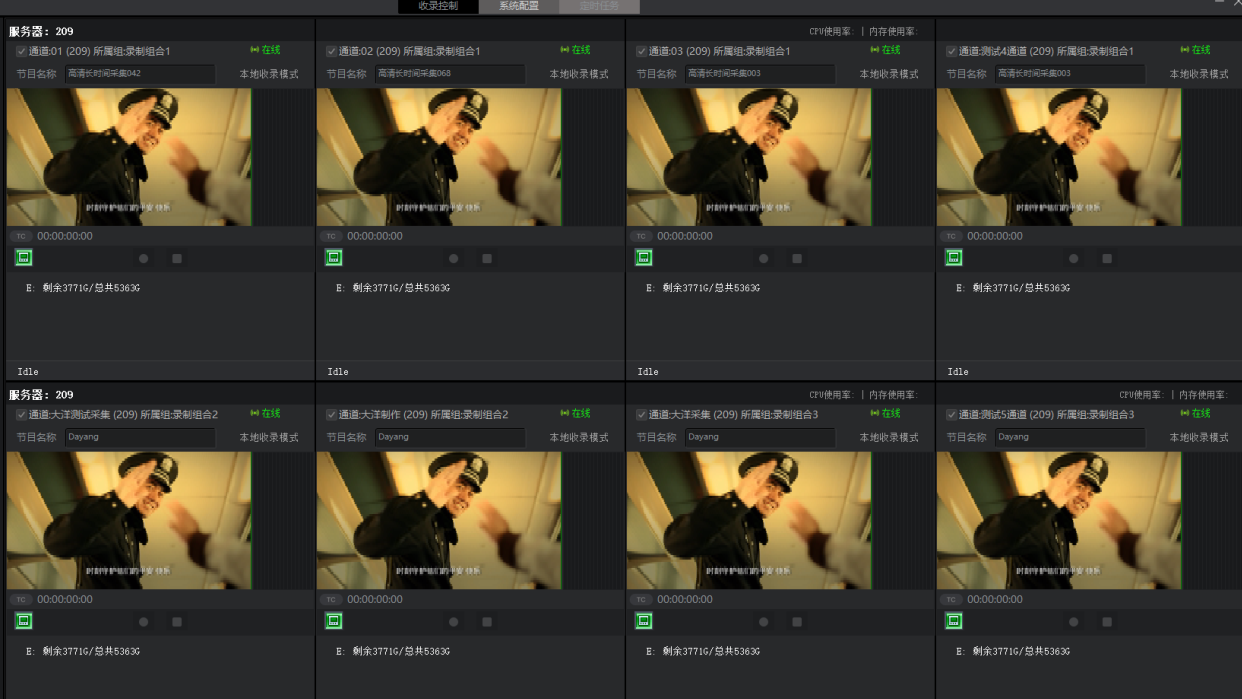Stop recording on 测试4通道
This screenshot has width=1242, height=699.
[x=1107, y=258]
